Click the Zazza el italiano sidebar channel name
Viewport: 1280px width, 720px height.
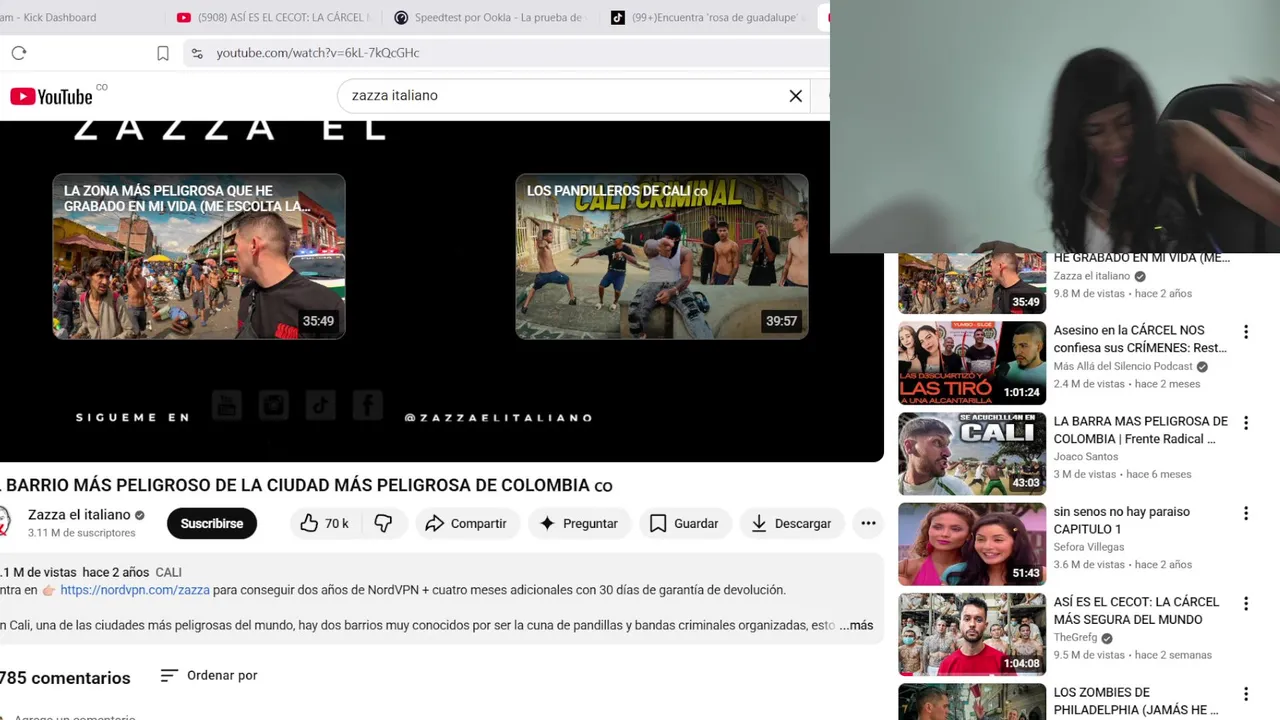click(1091, 276)
